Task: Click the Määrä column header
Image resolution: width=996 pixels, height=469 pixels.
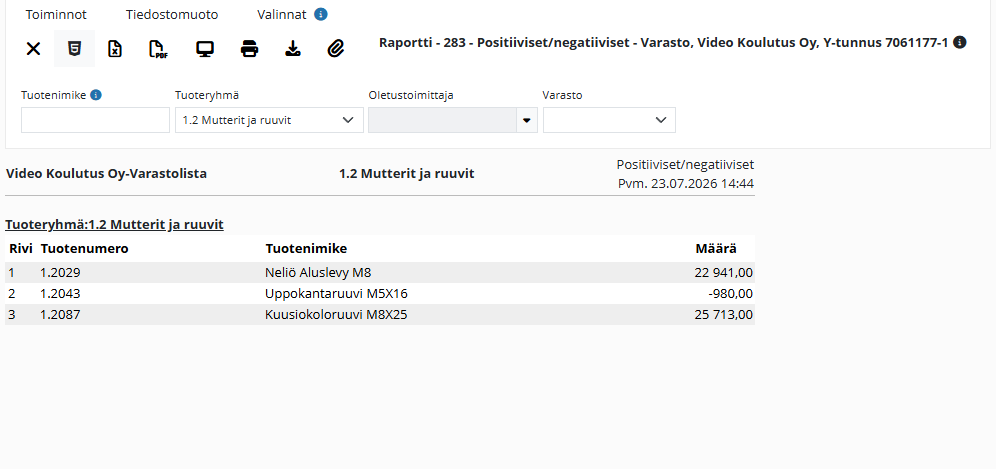Action: pyautogui.click(x=716, y=248)
